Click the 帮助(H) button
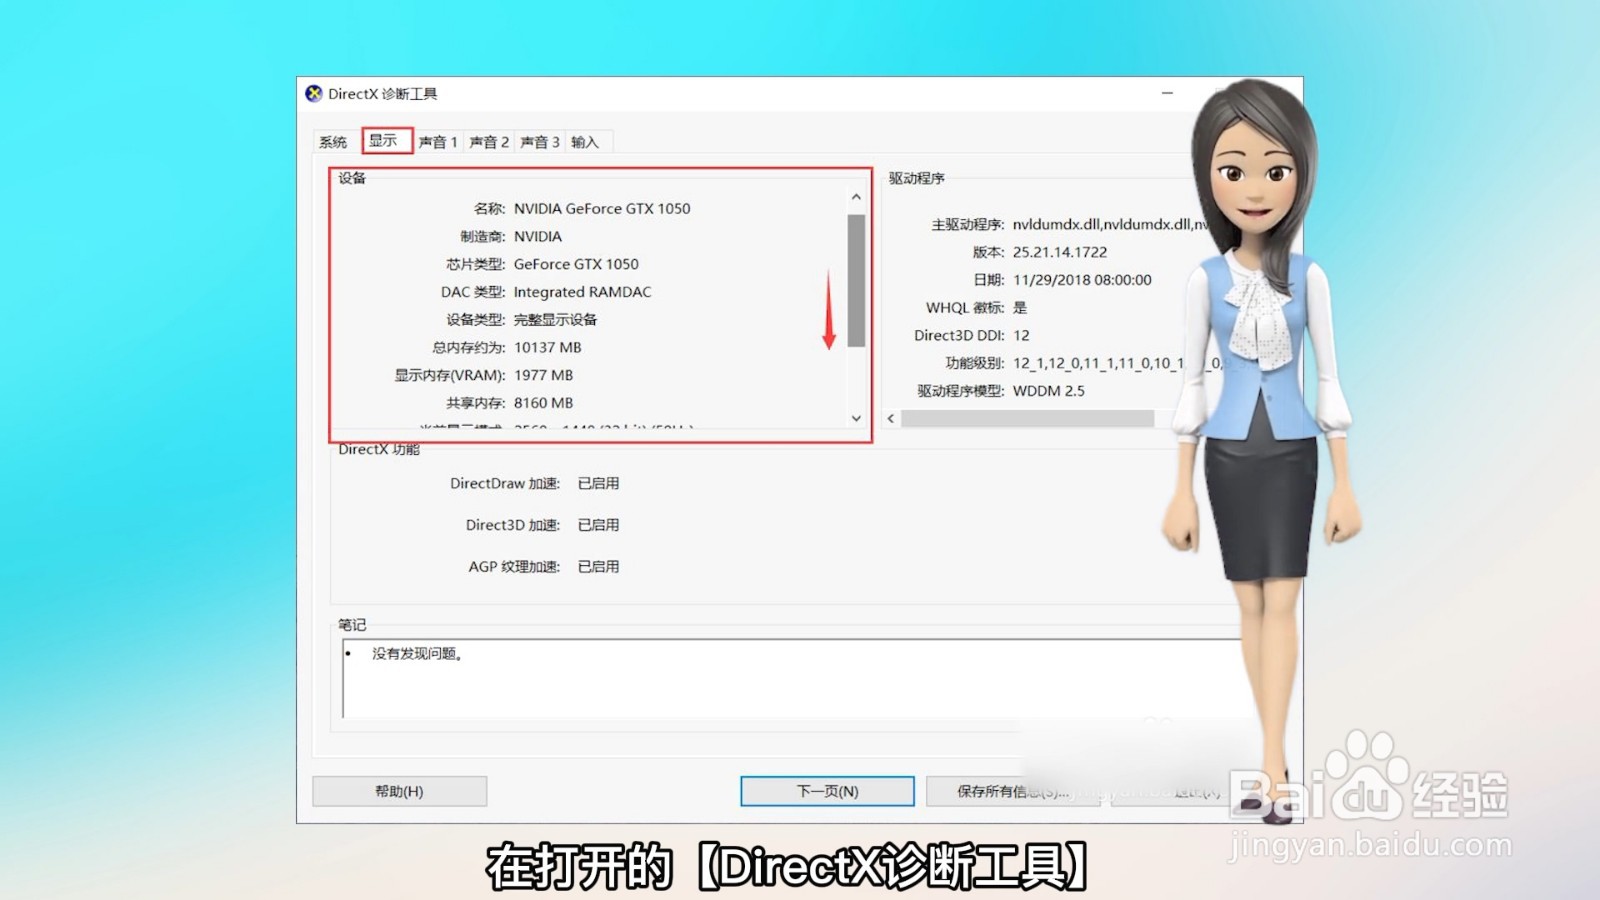 pyautogui.click(x=400, y=791)
